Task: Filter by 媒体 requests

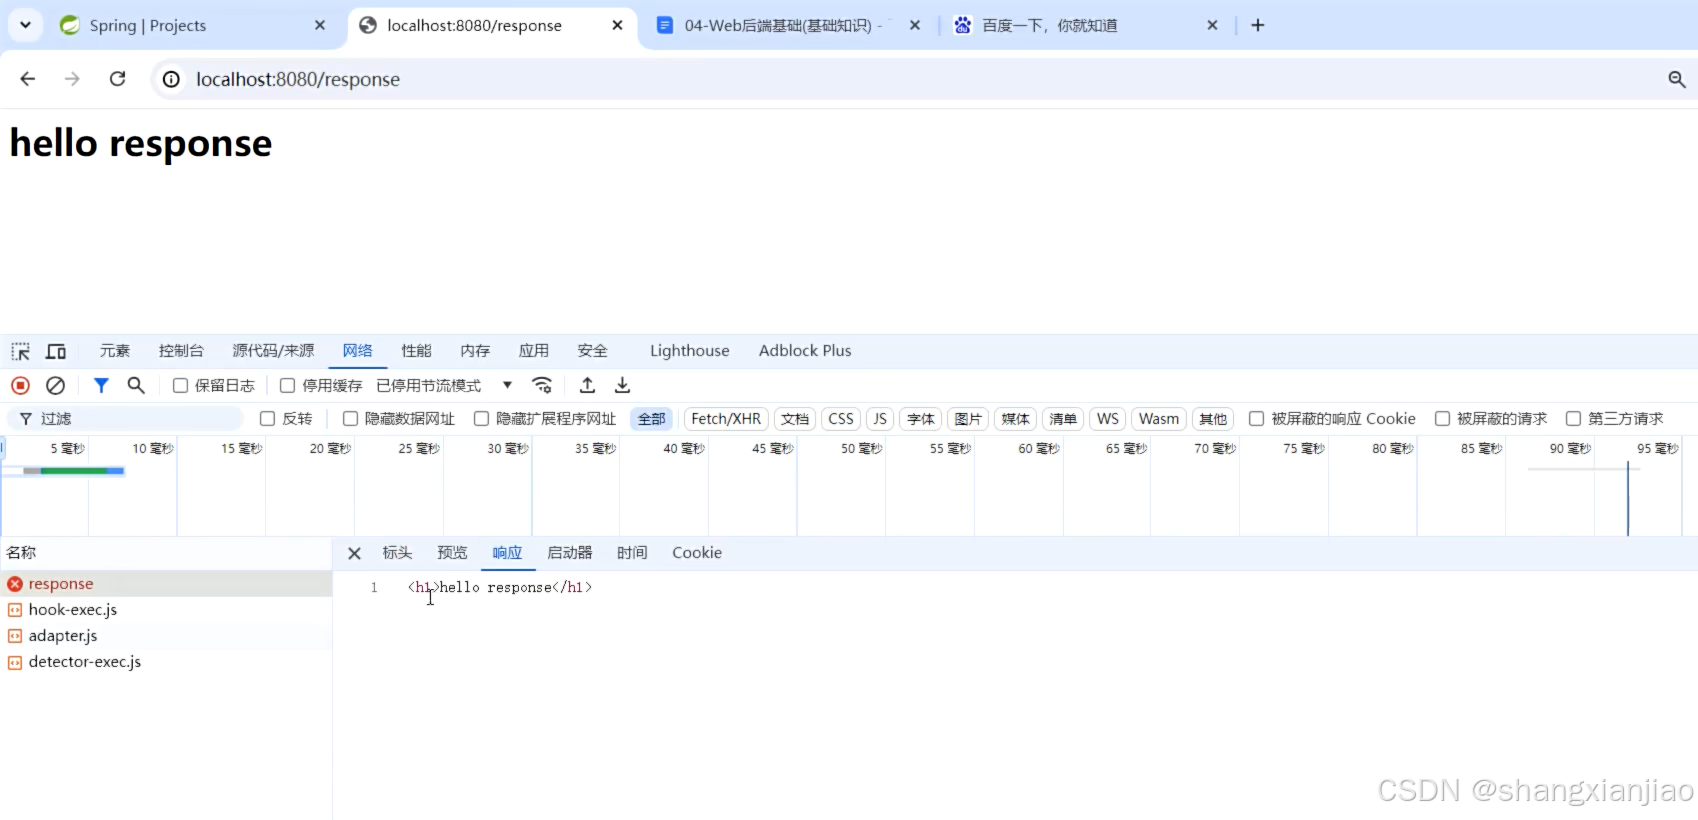Action: (x=1015, y=419)
